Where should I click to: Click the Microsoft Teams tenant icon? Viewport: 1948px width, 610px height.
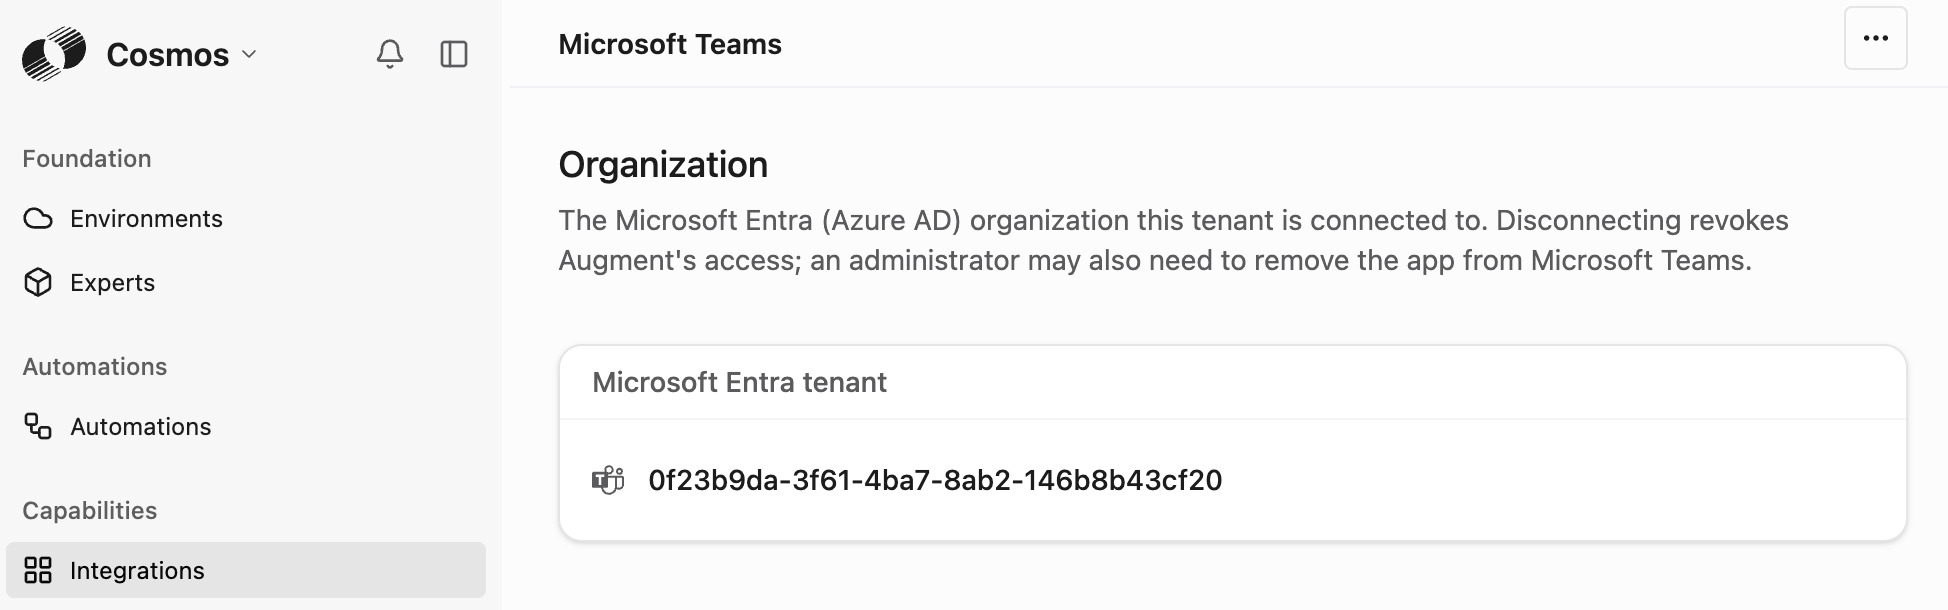608,480
